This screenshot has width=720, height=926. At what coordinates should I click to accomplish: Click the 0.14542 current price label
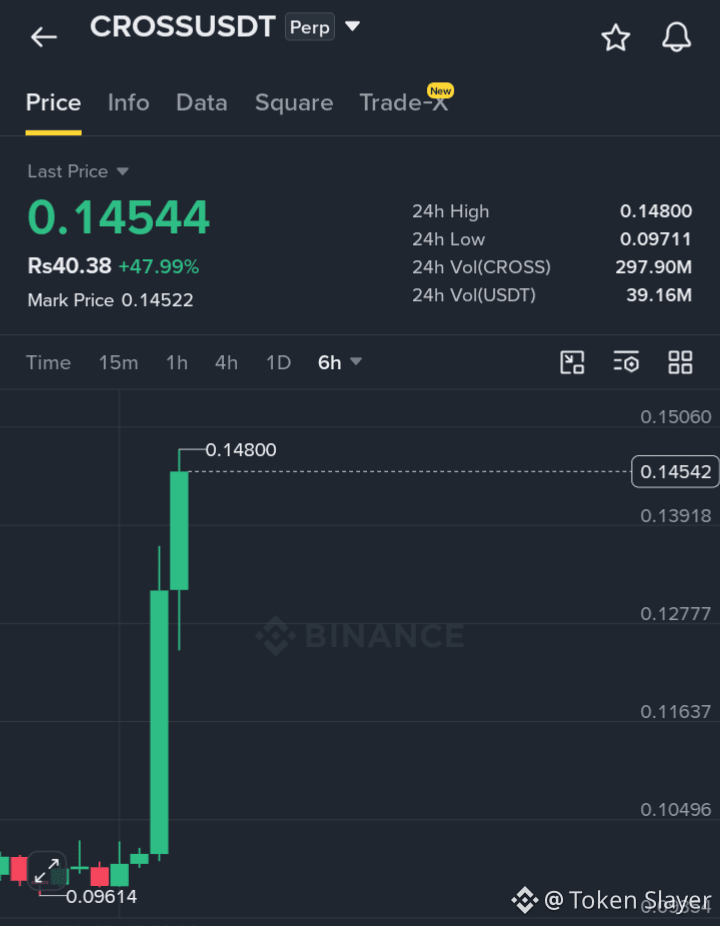click(675, 471)
